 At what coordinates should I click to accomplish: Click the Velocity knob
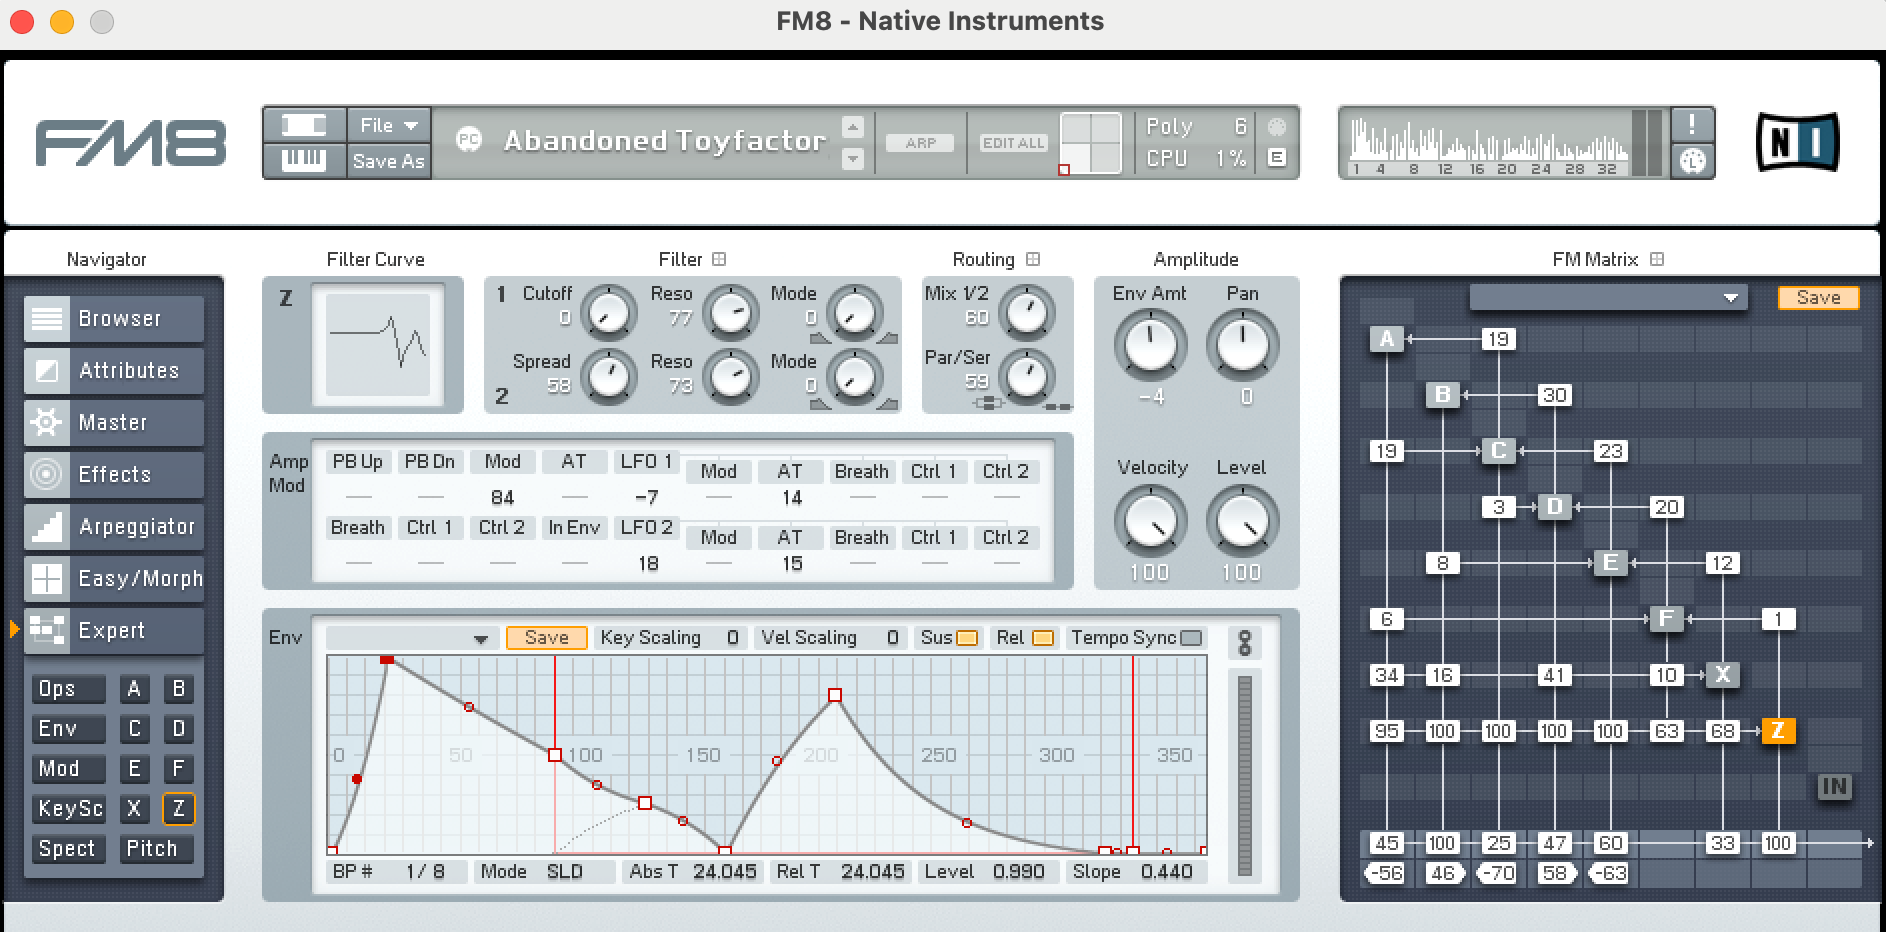tap(1151, 522)
